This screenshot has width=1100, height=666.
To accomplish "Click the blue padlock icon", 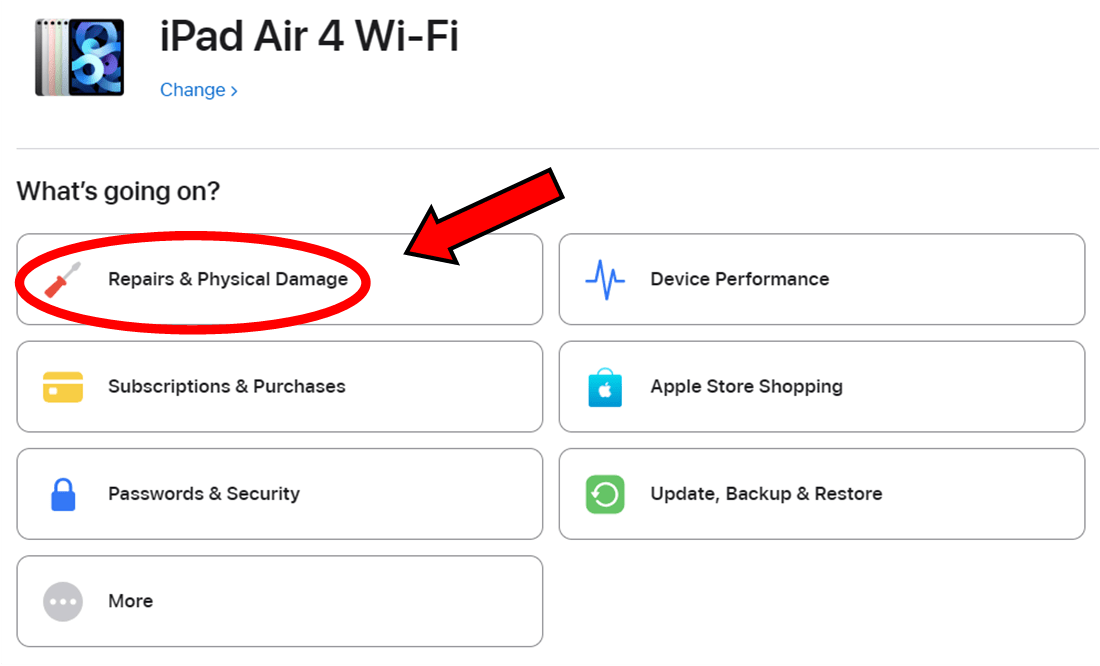I will [62, 494].
